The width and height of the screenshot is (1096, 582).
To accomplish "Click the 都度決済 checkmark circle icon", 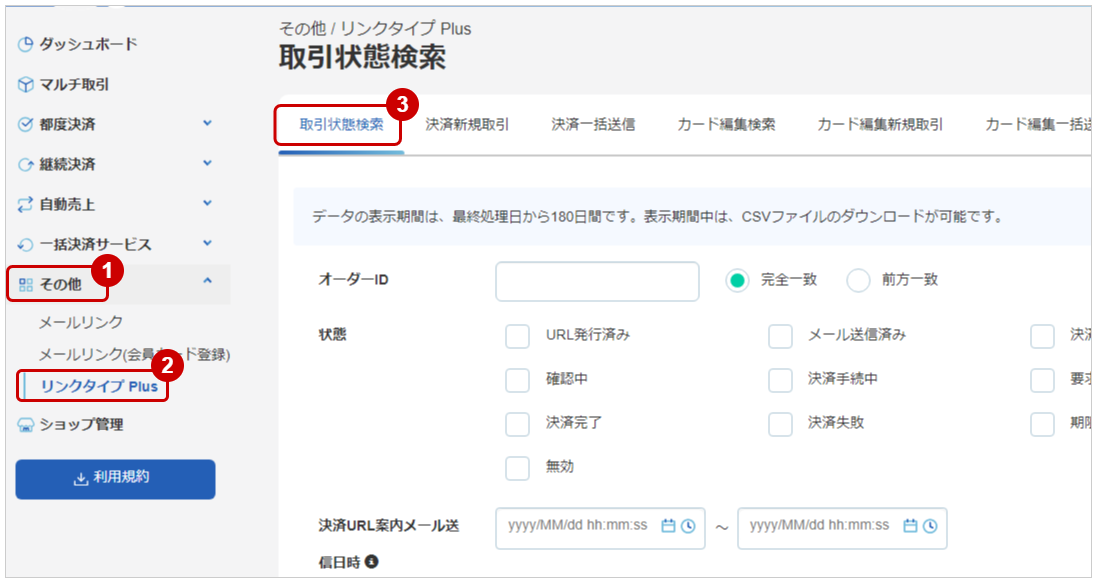I will [25, 124].
